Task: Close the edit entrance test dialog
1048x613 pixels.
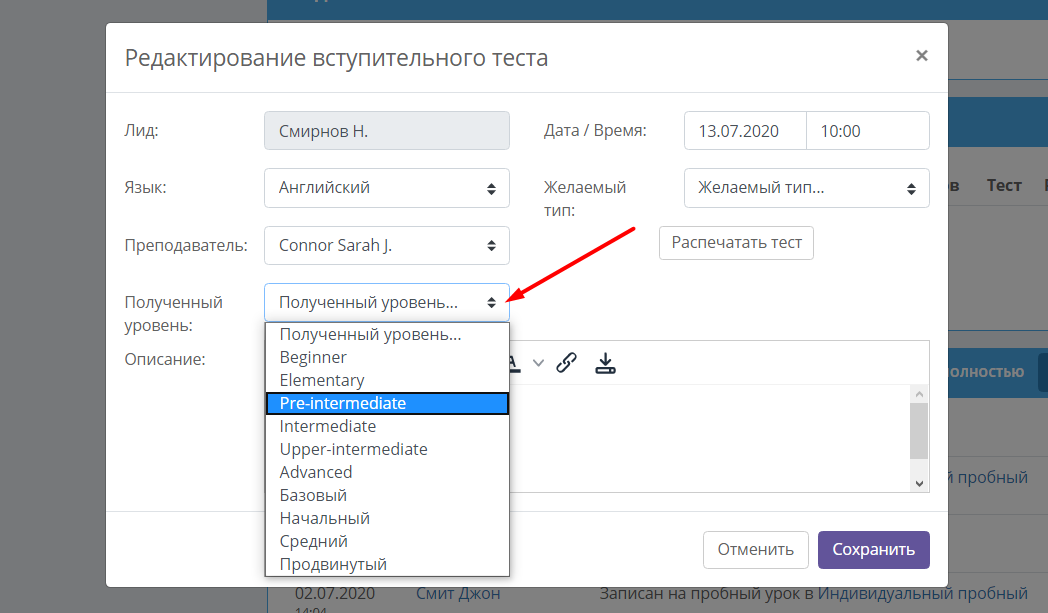Action: coord(922,55)
